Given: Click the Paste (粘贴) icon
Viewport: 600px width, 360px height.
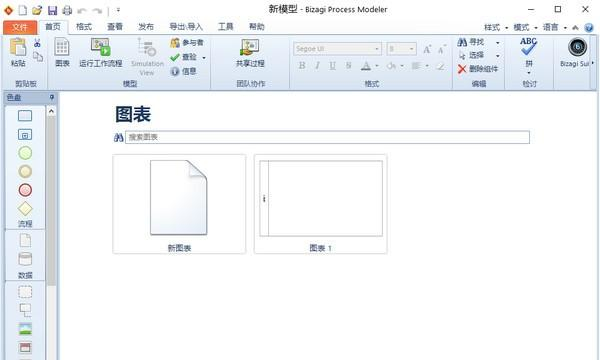Looking at the screenshot, I should (x=18, y=47).
